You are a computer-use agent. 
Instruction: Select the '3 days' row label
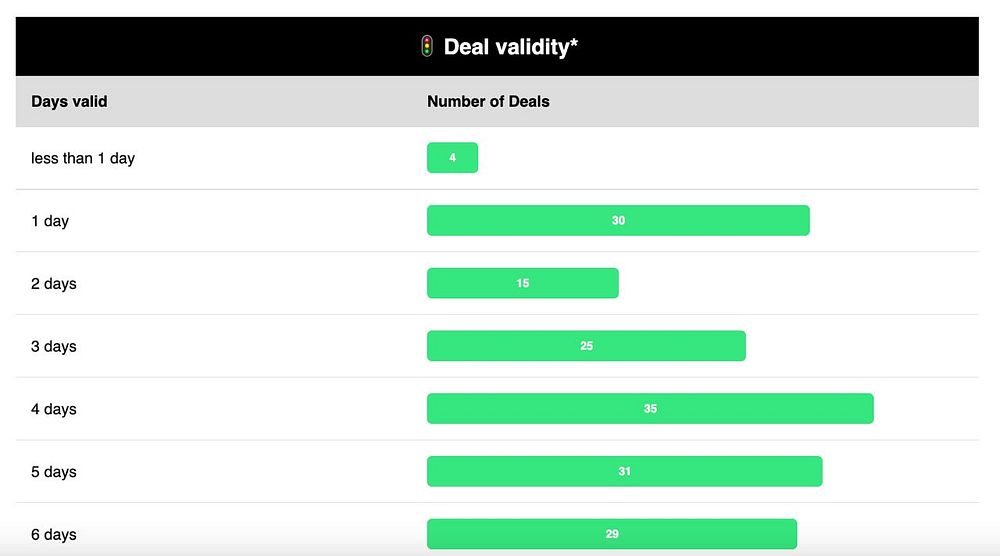click(x=54, y=346)
